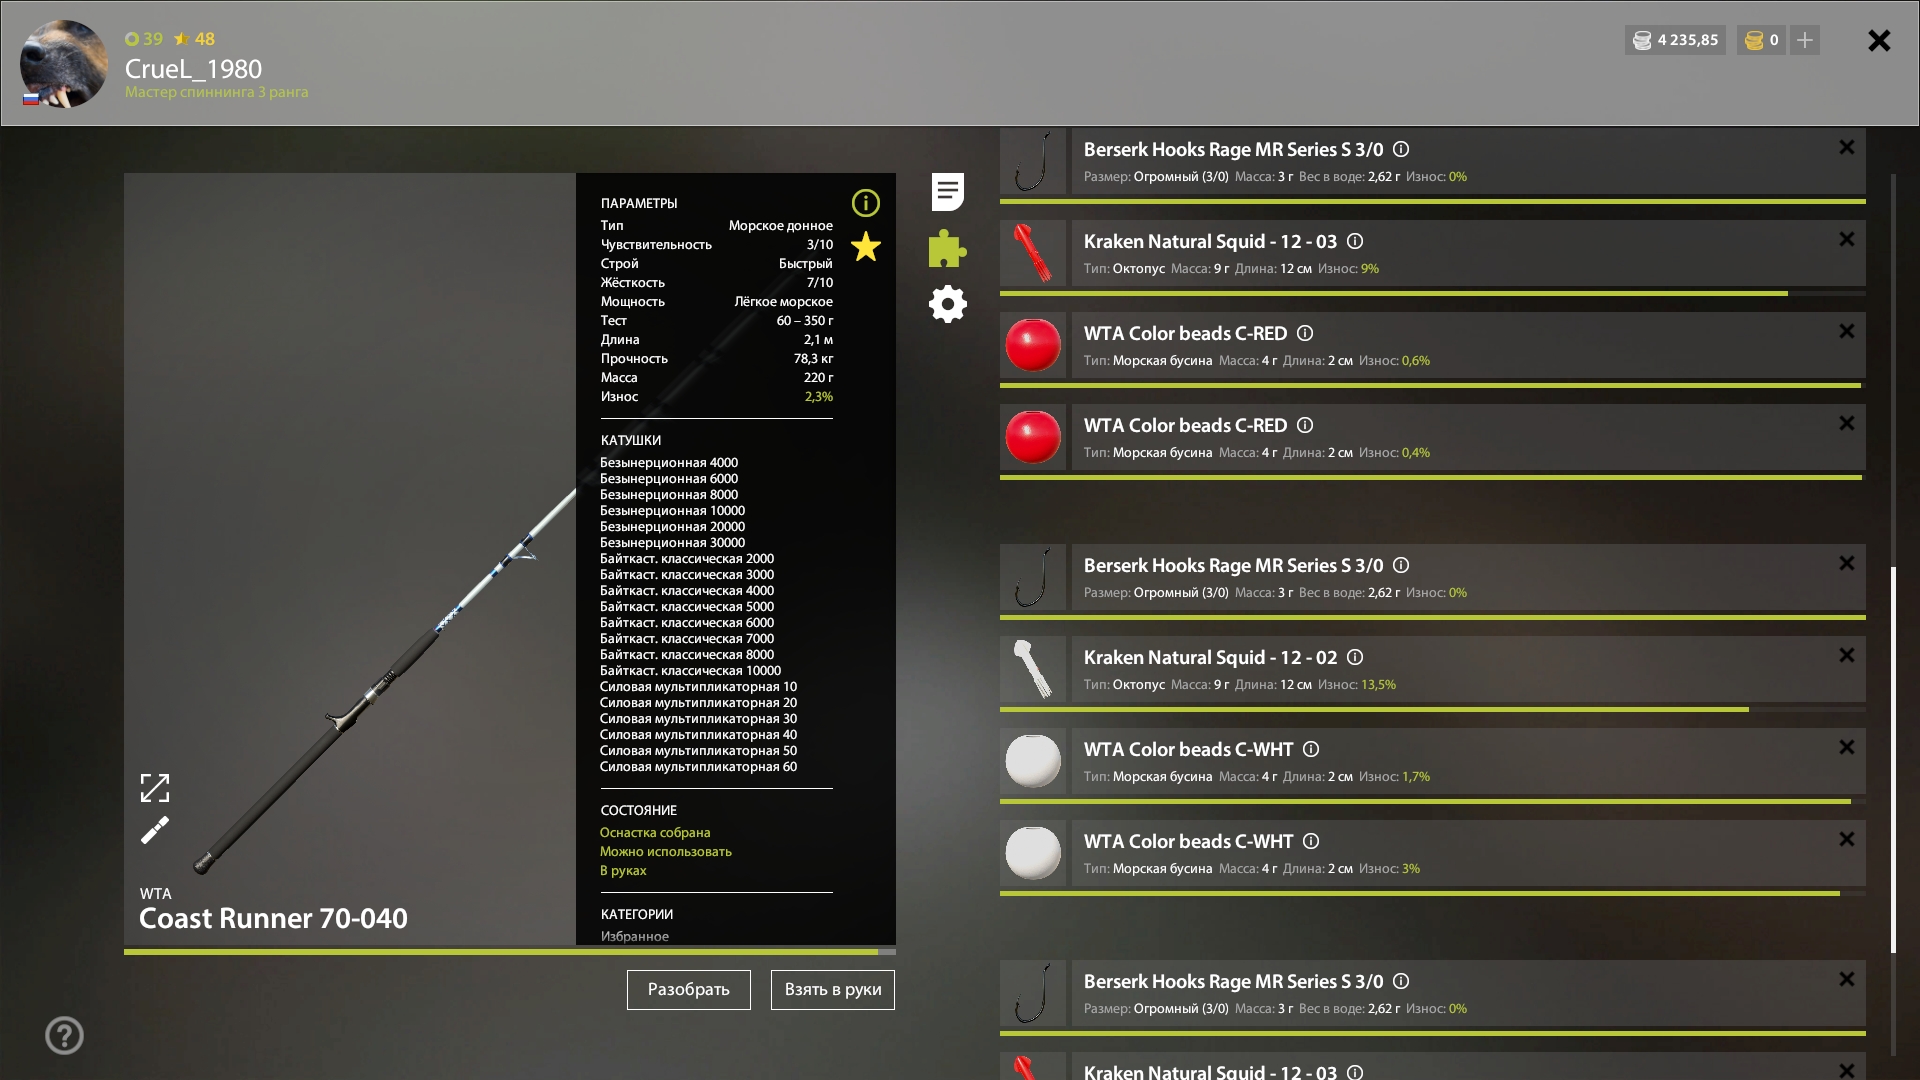This screenshot has height=1080, width=1920.
Task: Open the puzzle piece components icon
Action: (x=947, y=249)
